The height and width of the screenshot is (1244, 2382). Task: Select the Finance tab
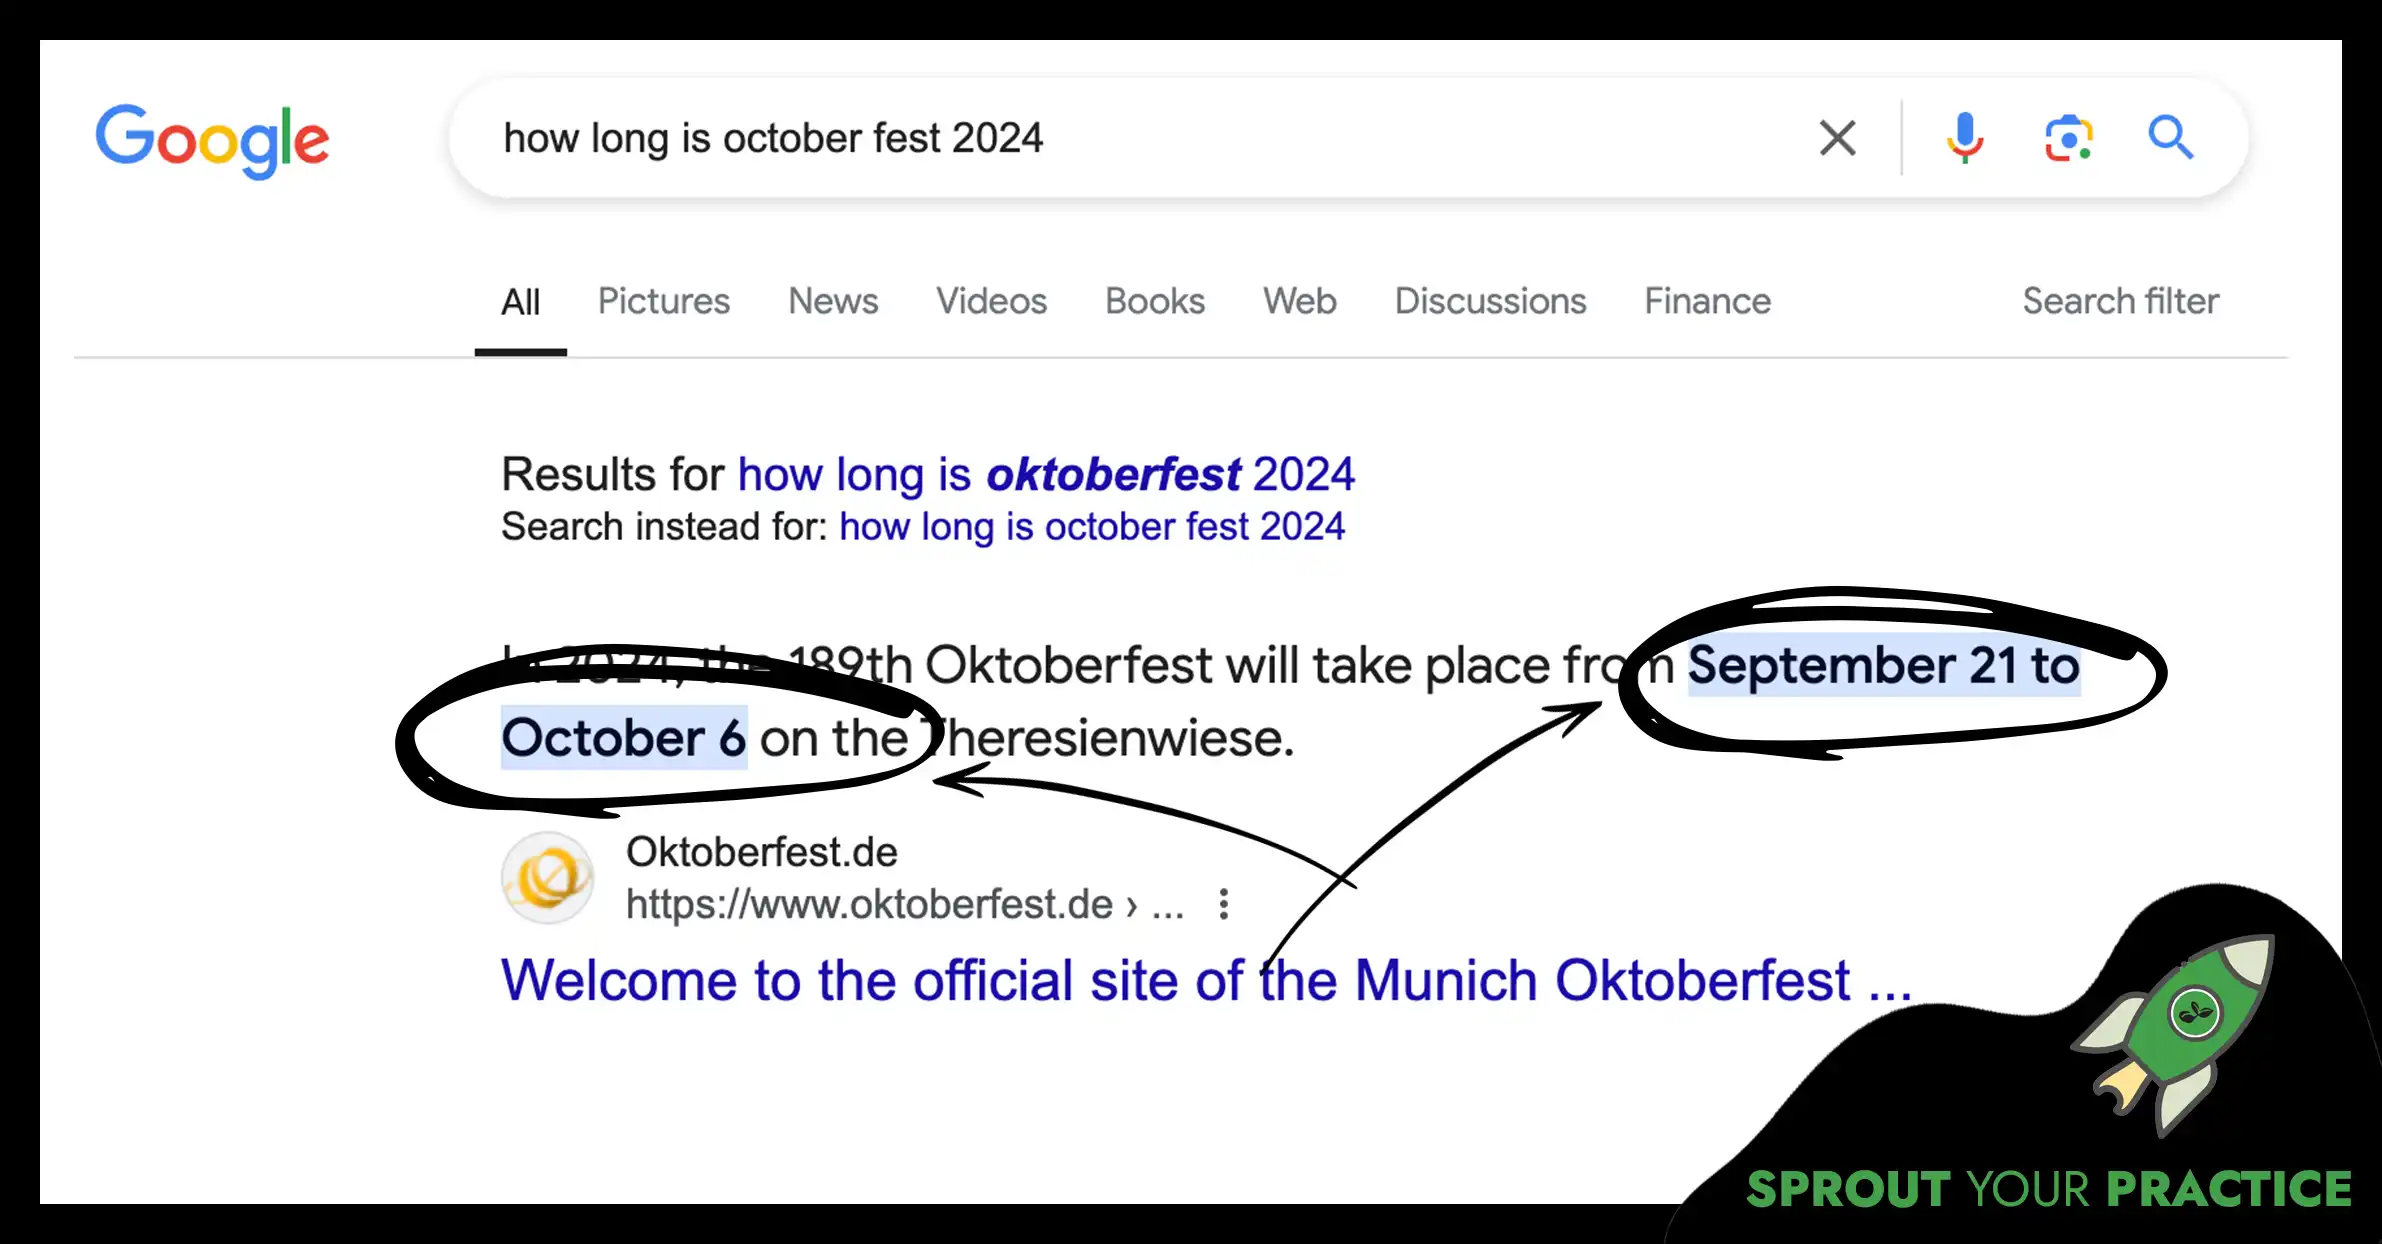(1705, 301)
